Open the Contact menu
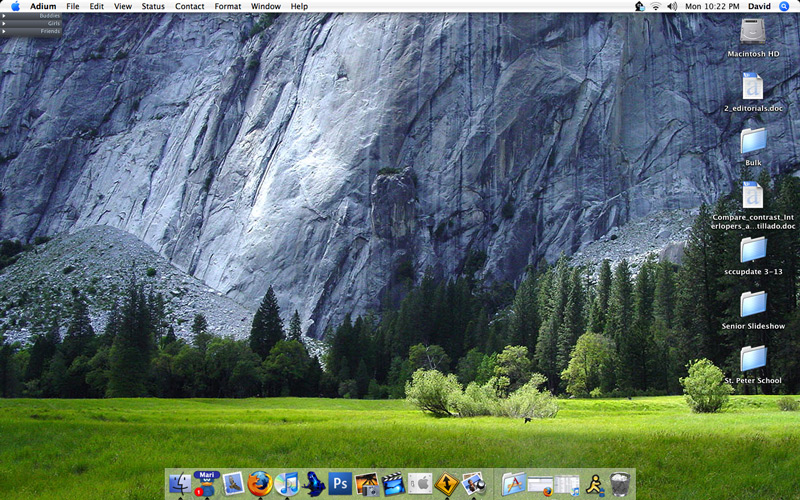This screenshot has height=500, width=800. tap(189, 6)
